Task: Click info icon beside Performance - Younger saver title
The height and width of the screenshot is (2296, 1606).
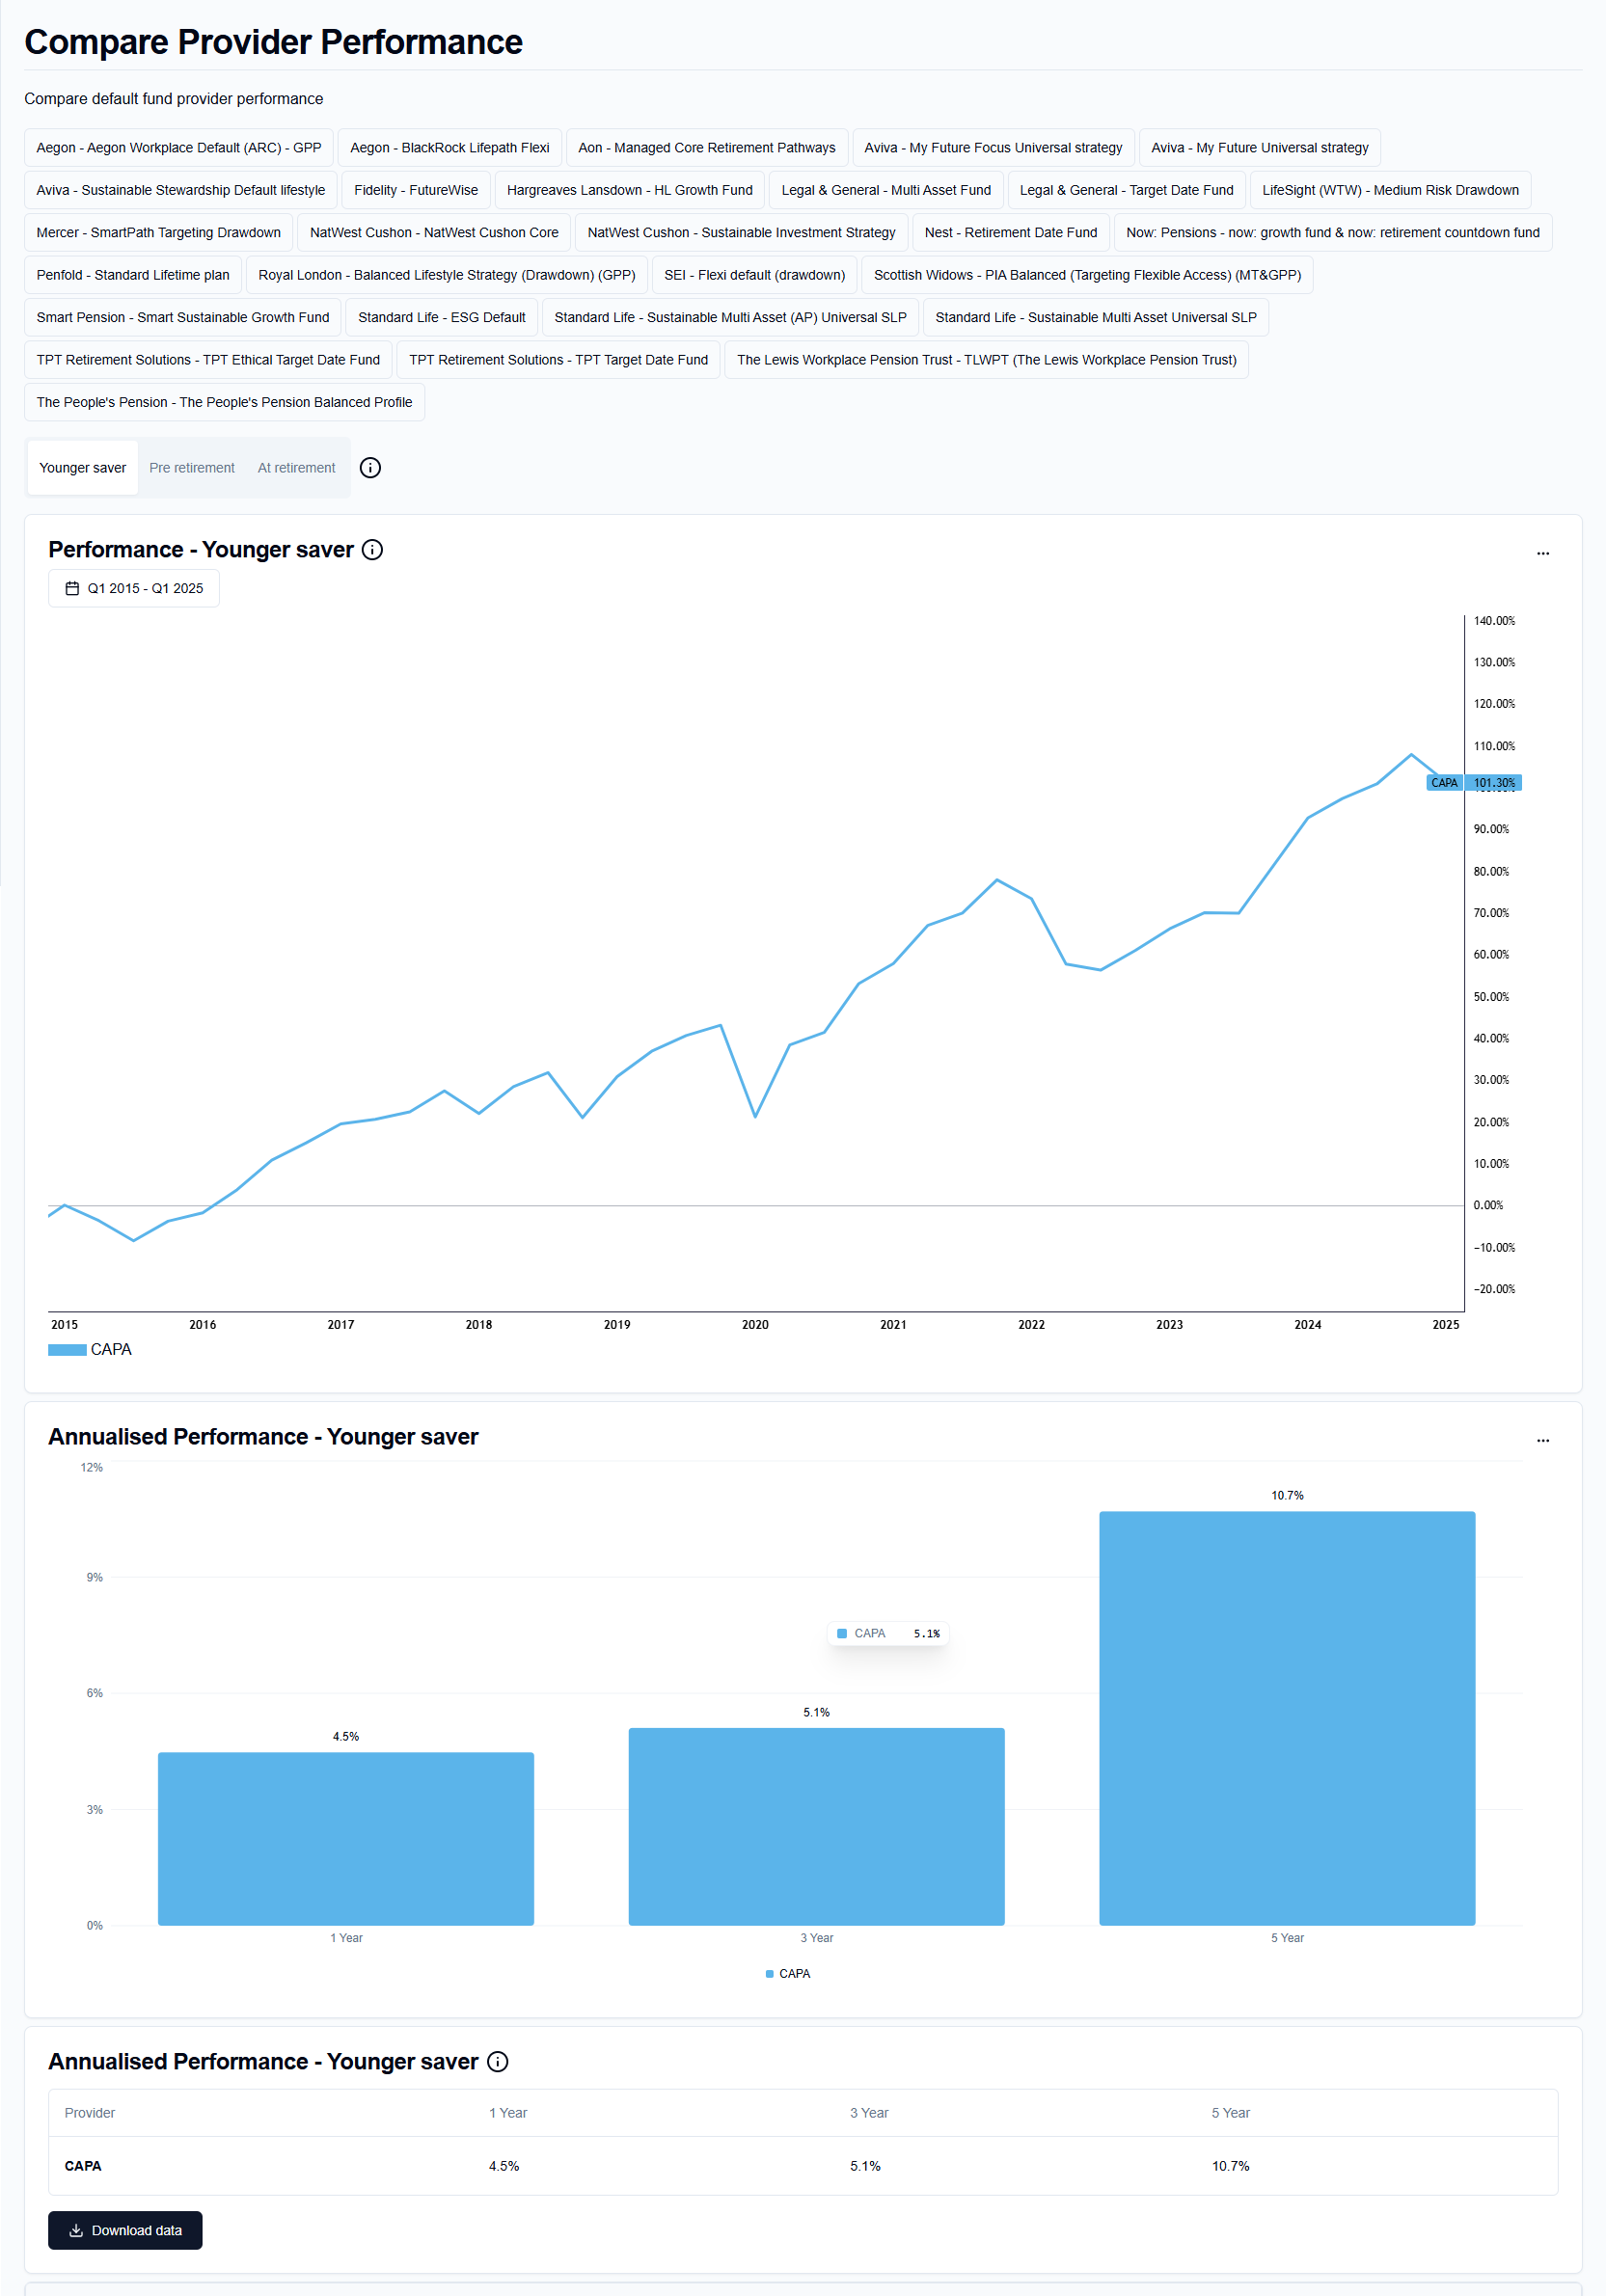Action: coord(372,550)
